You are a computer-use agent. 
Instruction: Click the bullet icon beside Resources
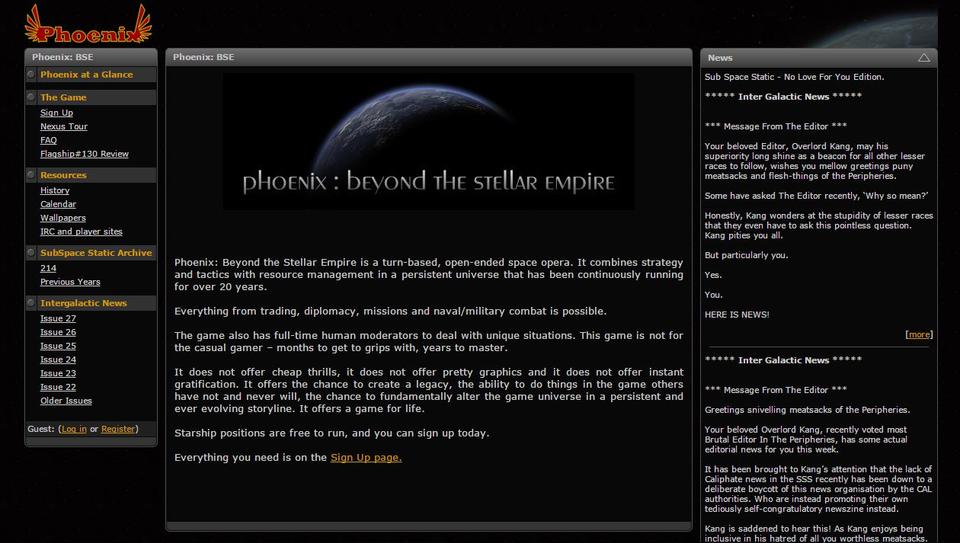click(x=32, y=175)
